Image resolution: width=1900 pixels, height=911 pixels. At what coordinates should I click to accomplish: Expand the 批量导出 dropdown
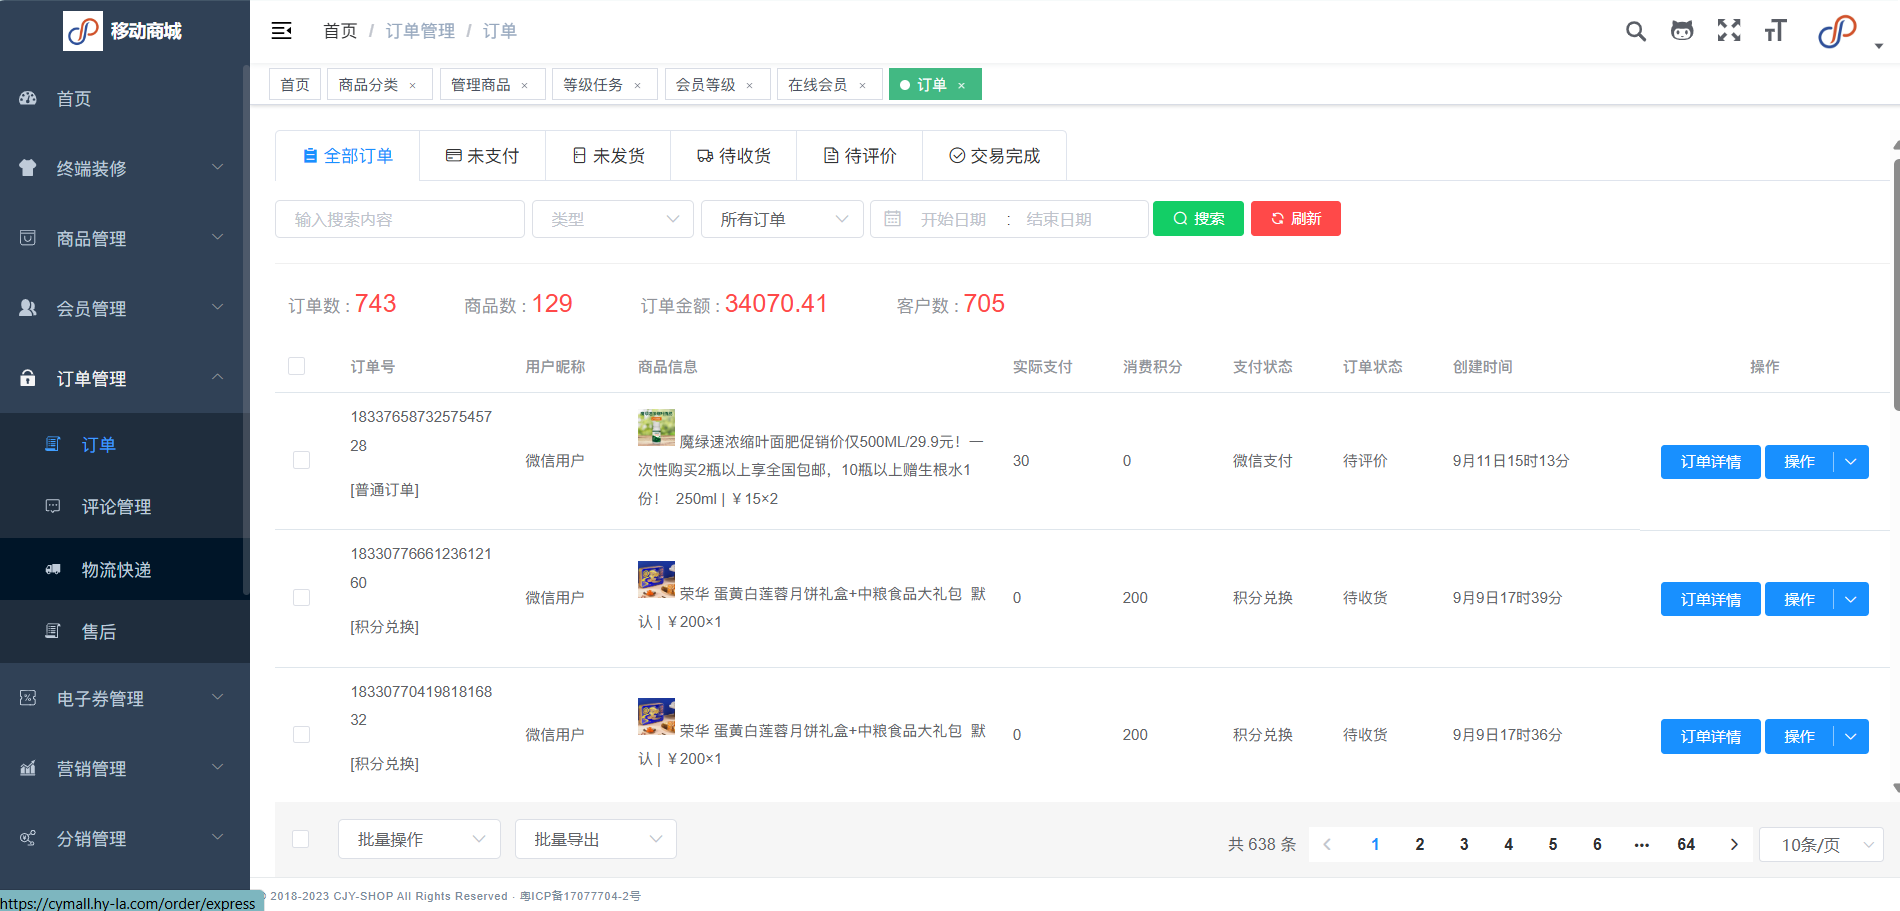coord(596,839)
